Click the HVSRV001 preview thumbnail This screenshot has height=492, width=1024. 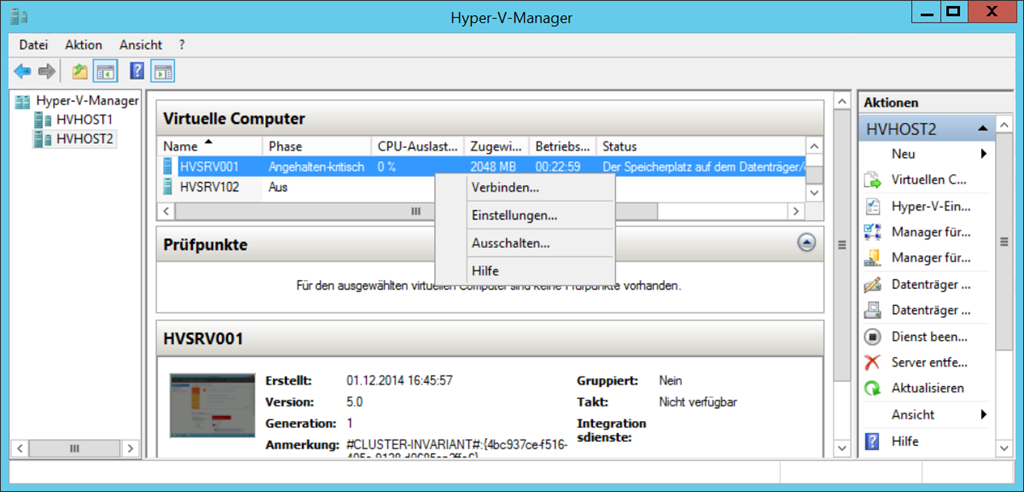coord(212,405)
